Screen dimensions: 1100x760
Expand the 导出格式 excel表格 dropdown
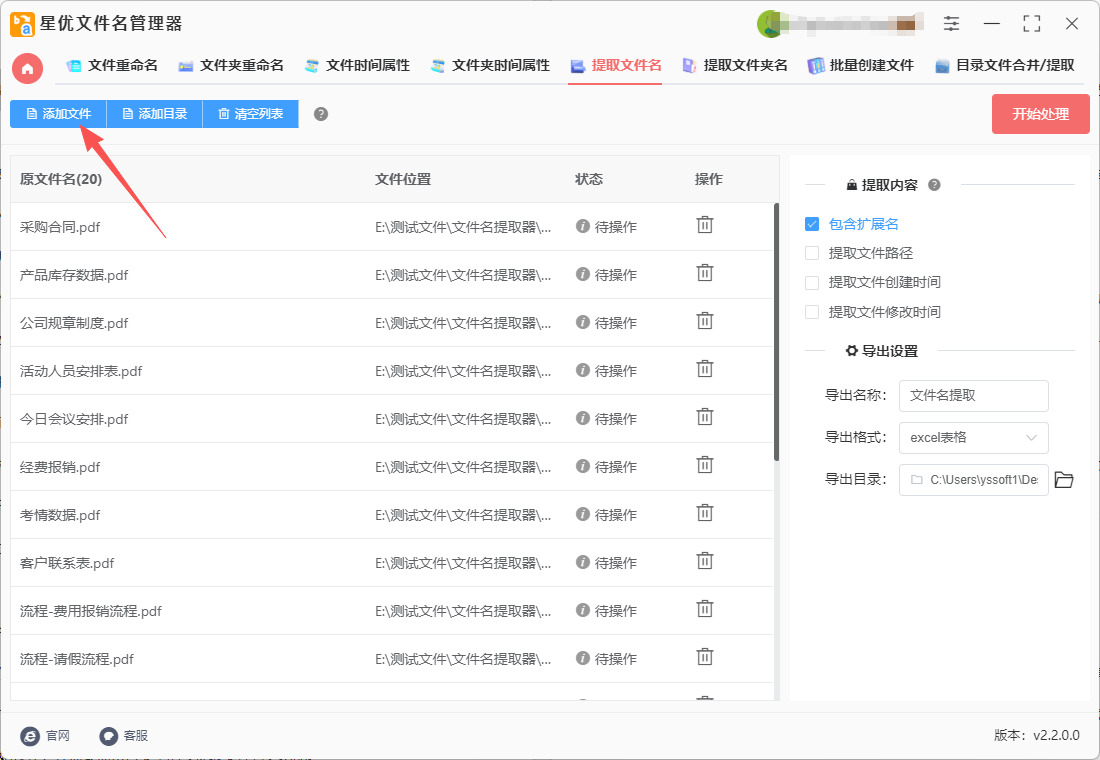pyautogui.click(x=973, y=438)
